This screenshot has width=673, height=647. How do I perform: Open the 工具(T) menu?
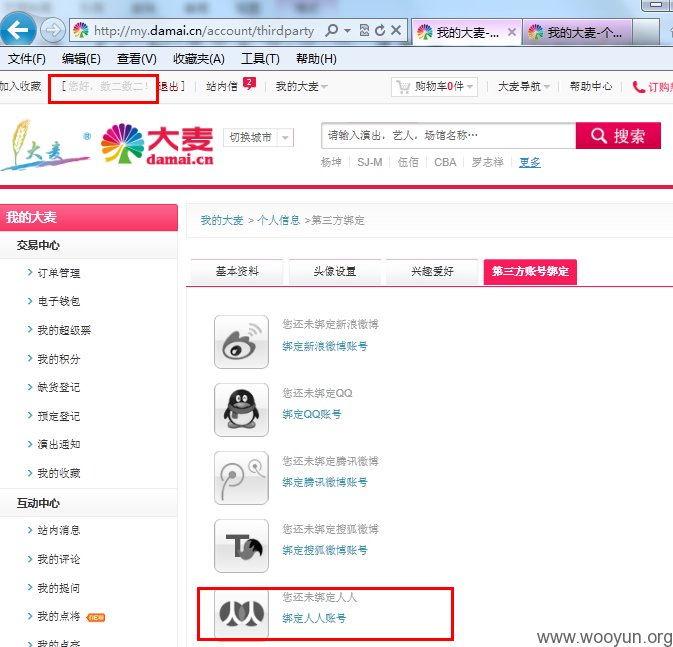pos(260,59)
